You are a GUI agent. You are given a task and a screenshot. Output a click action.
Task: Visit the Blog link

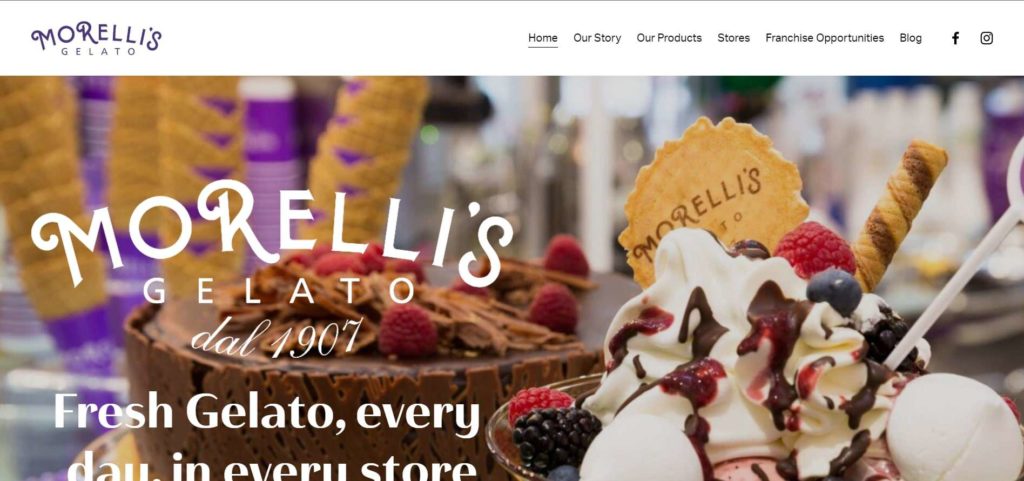click(x=910, y=38)
